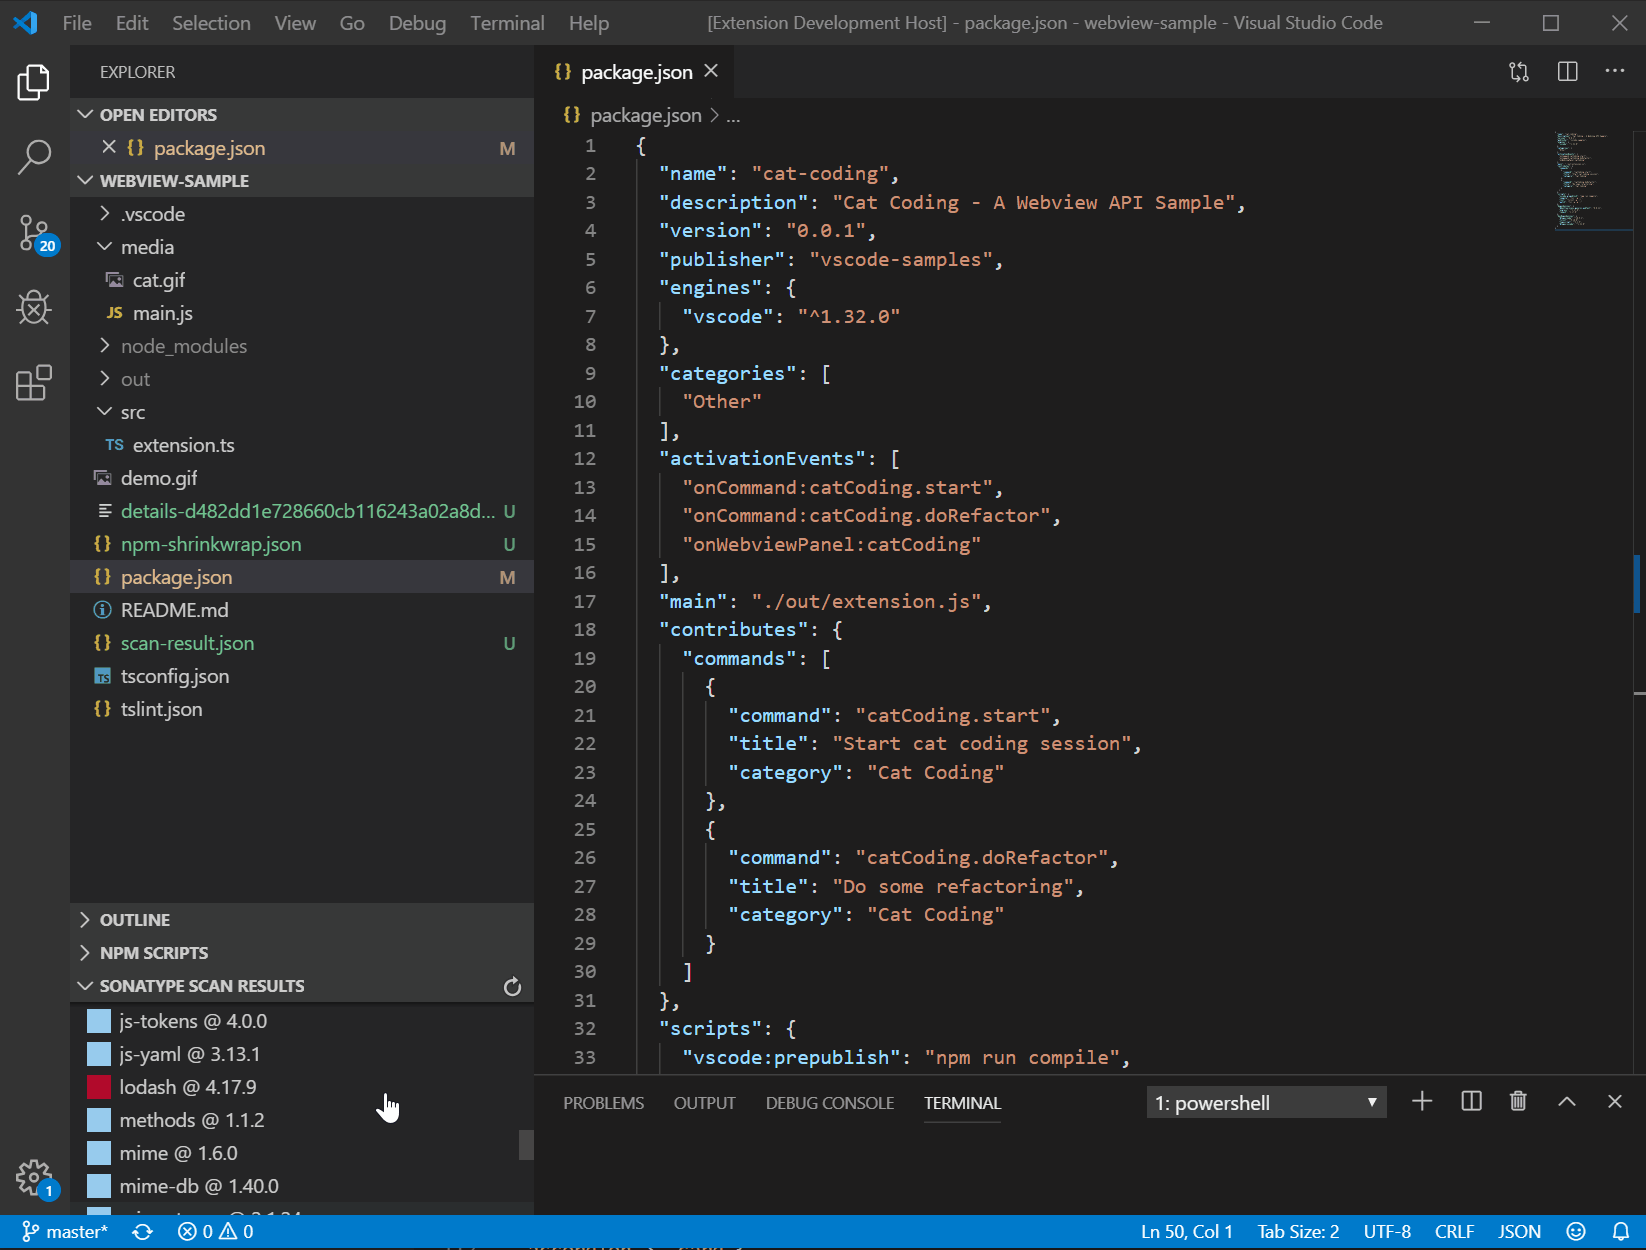Expand the node_modules folder
Screen dimensions: 1646x1250
tap(183, 346)
